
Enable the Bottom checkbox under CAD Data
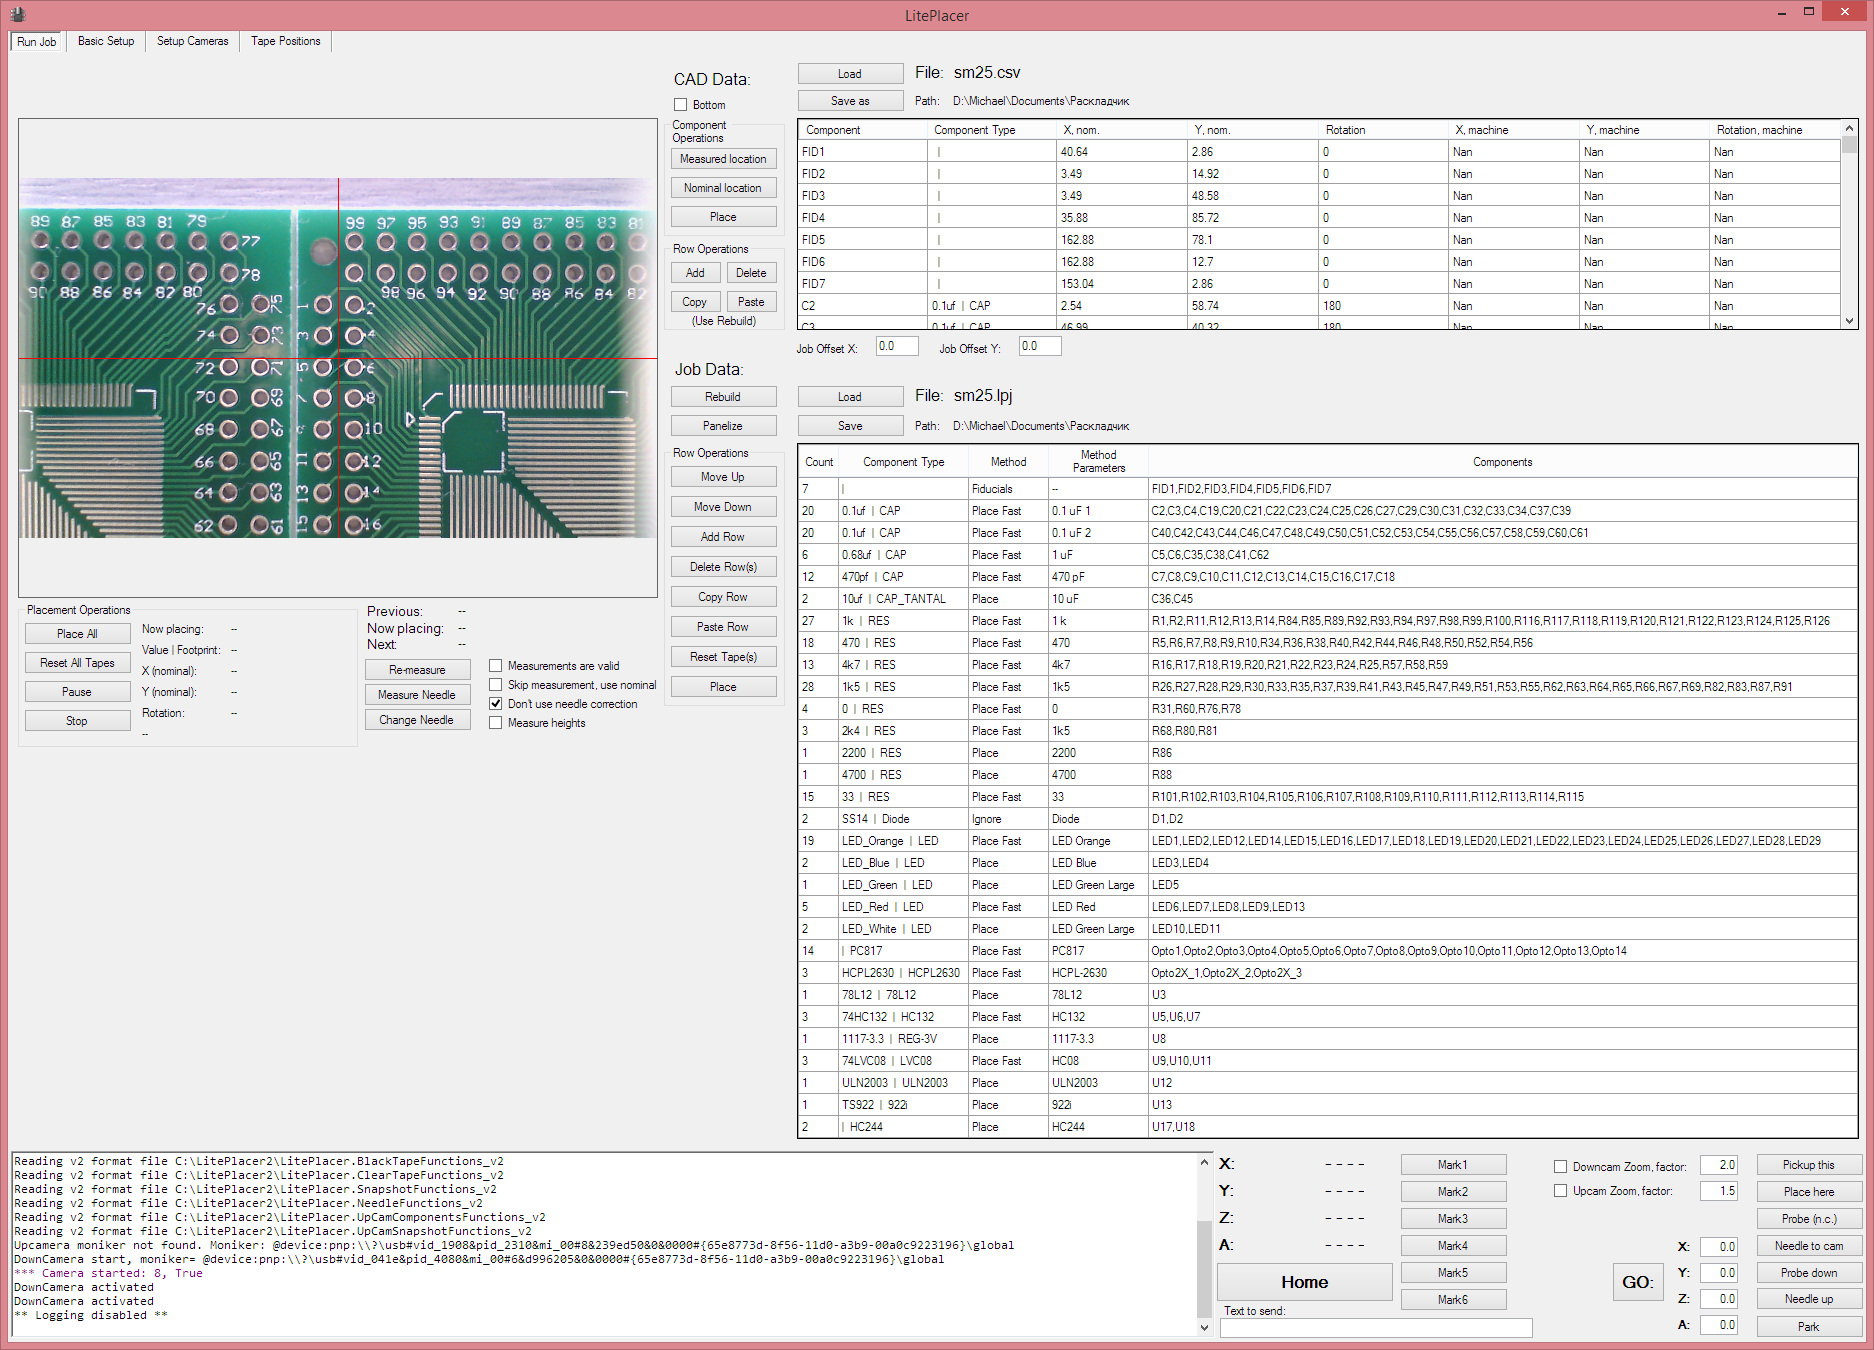(x=681, y=105)
